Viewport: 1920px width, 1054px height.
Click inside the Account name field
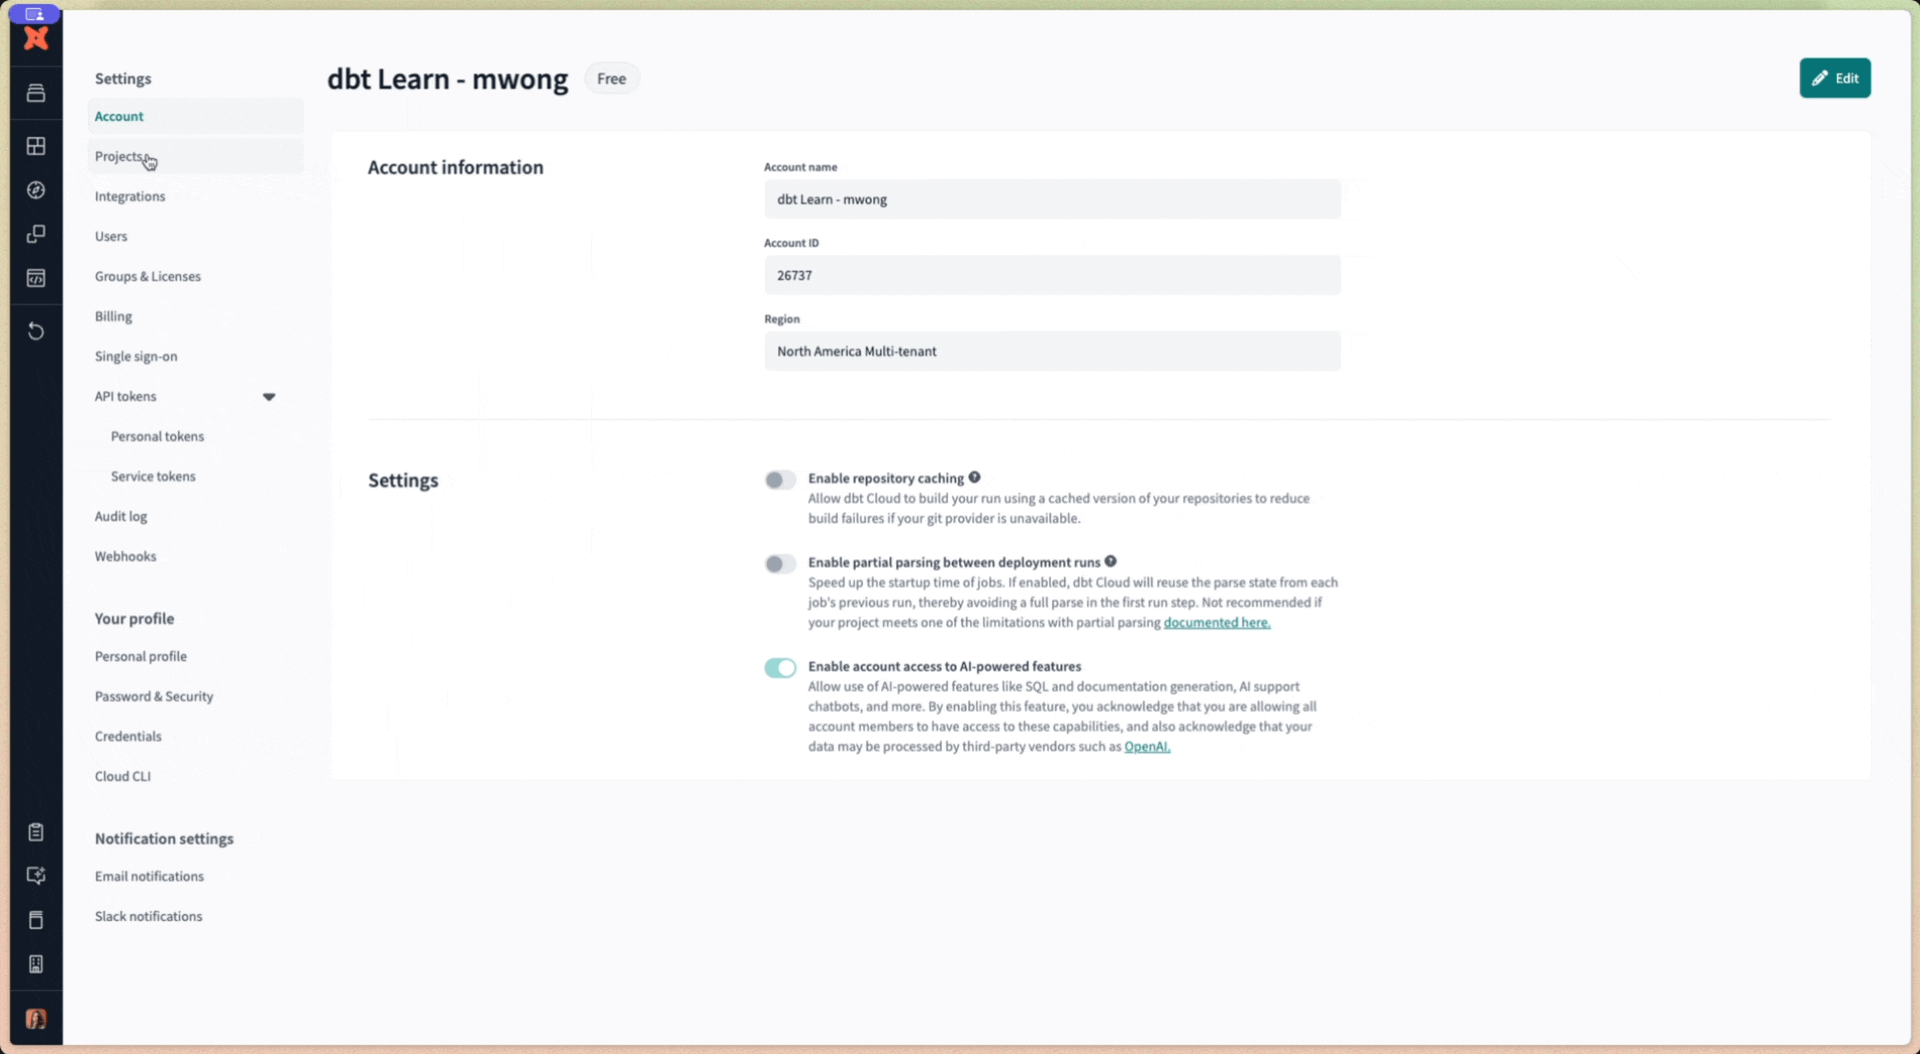[x=1051, y=199]
